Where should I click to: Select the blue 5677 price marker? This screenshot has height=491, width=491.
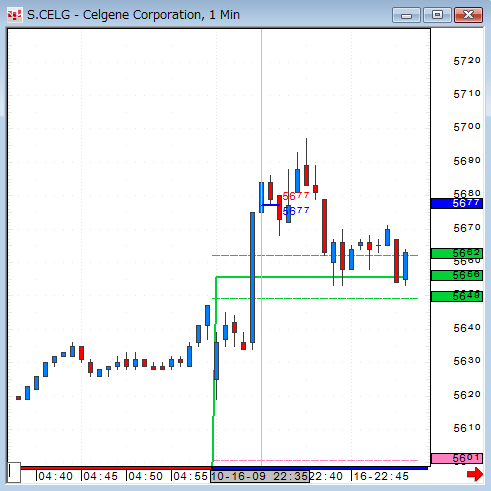tap(457, 203)
